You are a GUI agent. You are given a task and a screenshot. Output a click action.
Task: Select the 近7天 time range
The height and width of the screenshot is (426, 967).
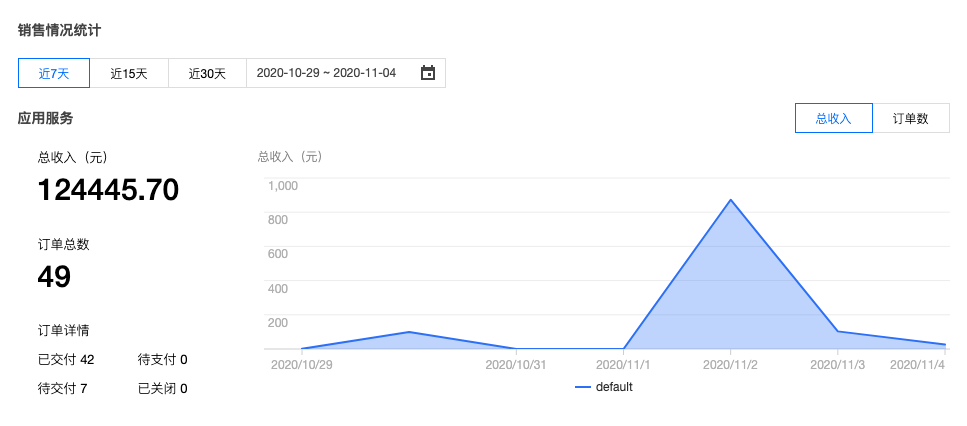click(x=54, y=73)
